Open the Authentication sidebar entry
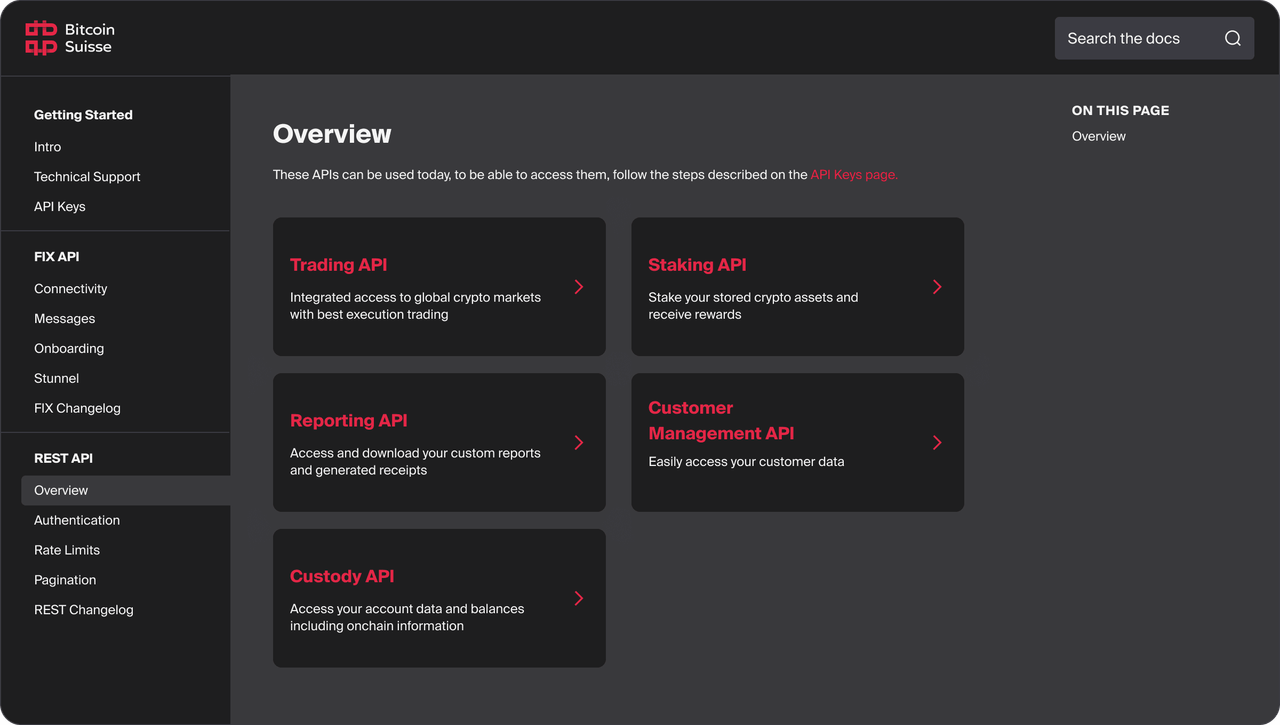1280x725 pixels. click(x=77, y=520)
